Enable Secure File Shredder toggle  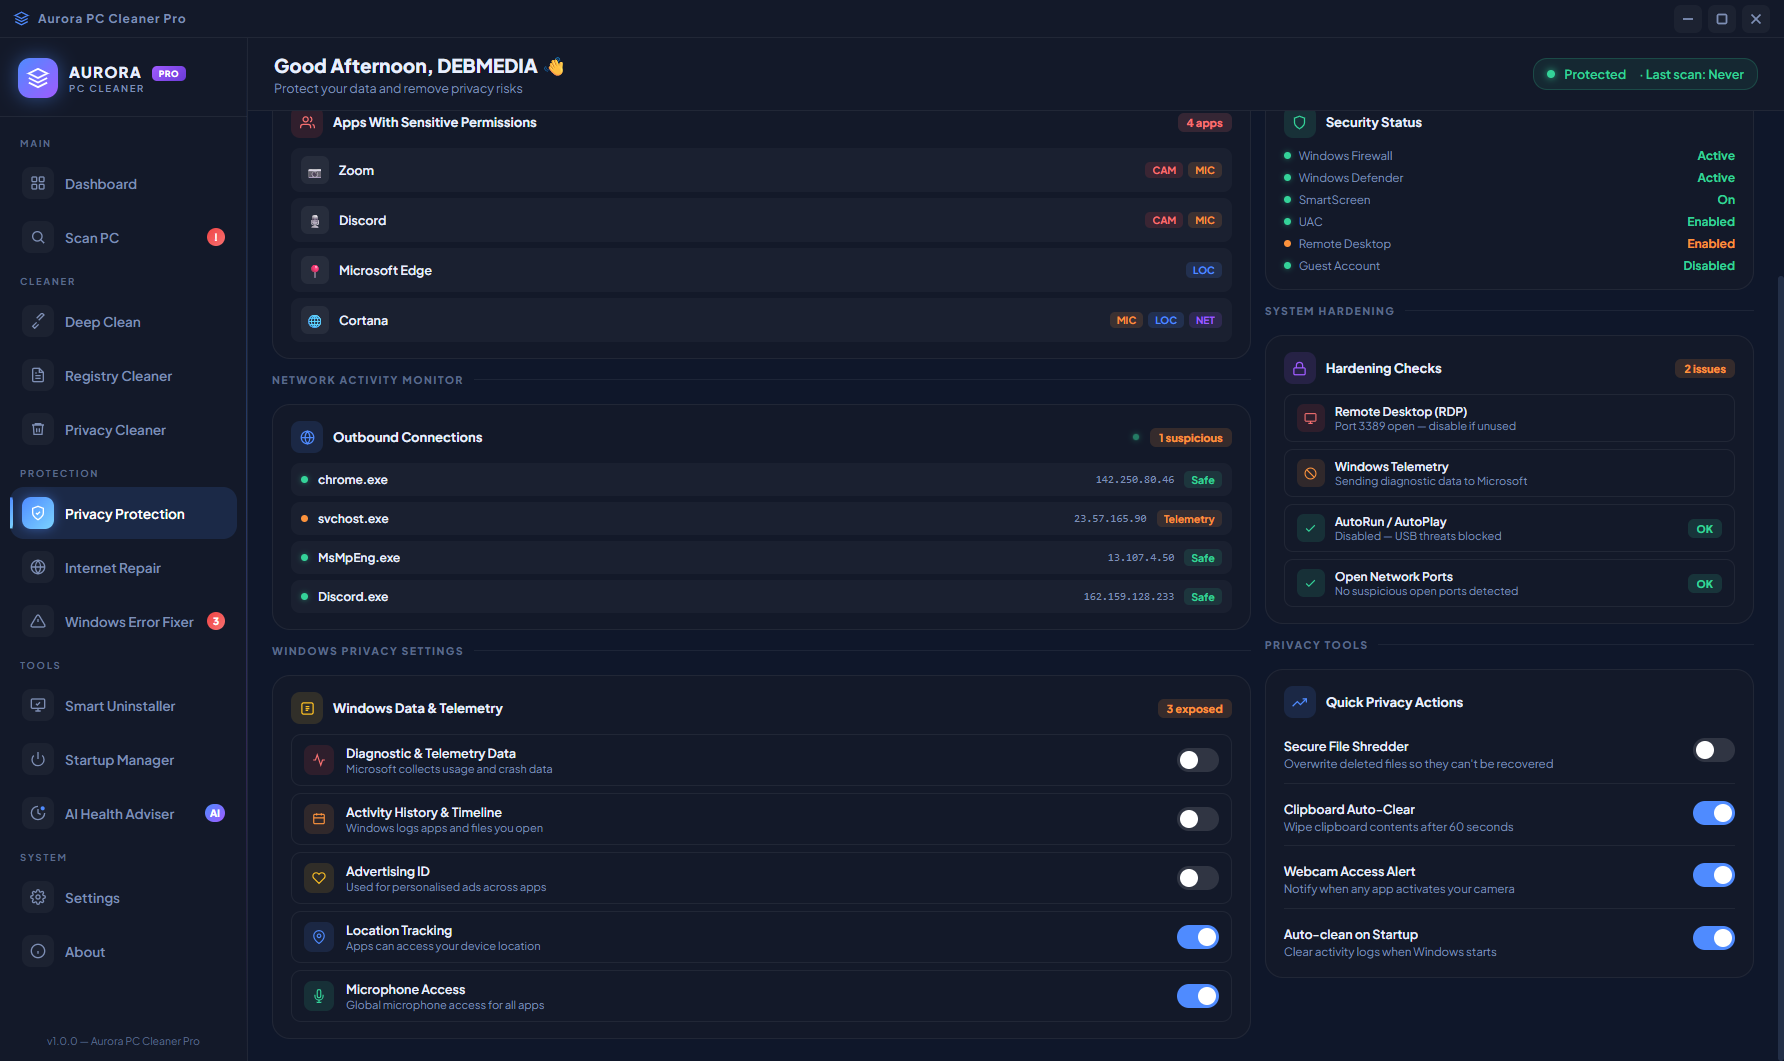point(1713,750)
